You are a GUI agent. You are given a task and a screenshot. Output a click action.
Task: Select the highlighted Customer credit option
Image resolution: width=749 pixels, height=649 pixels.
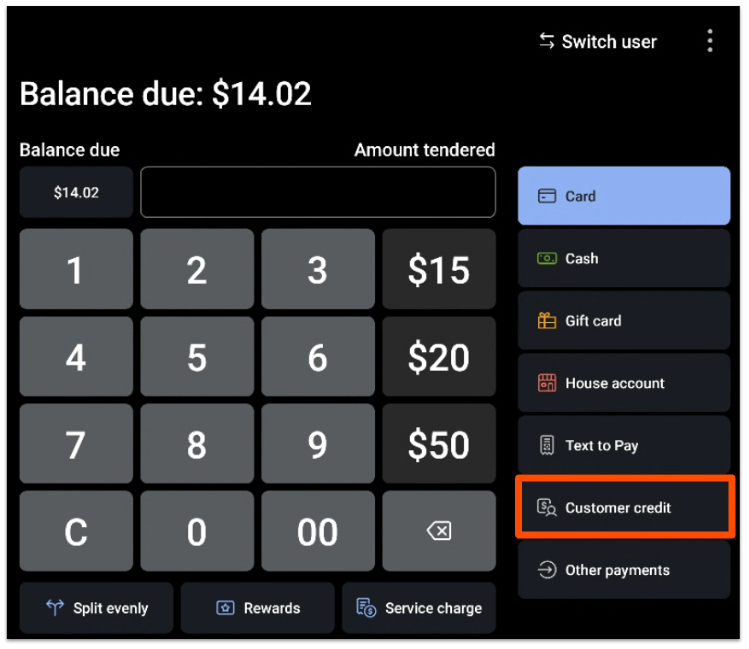click(624, 508)
